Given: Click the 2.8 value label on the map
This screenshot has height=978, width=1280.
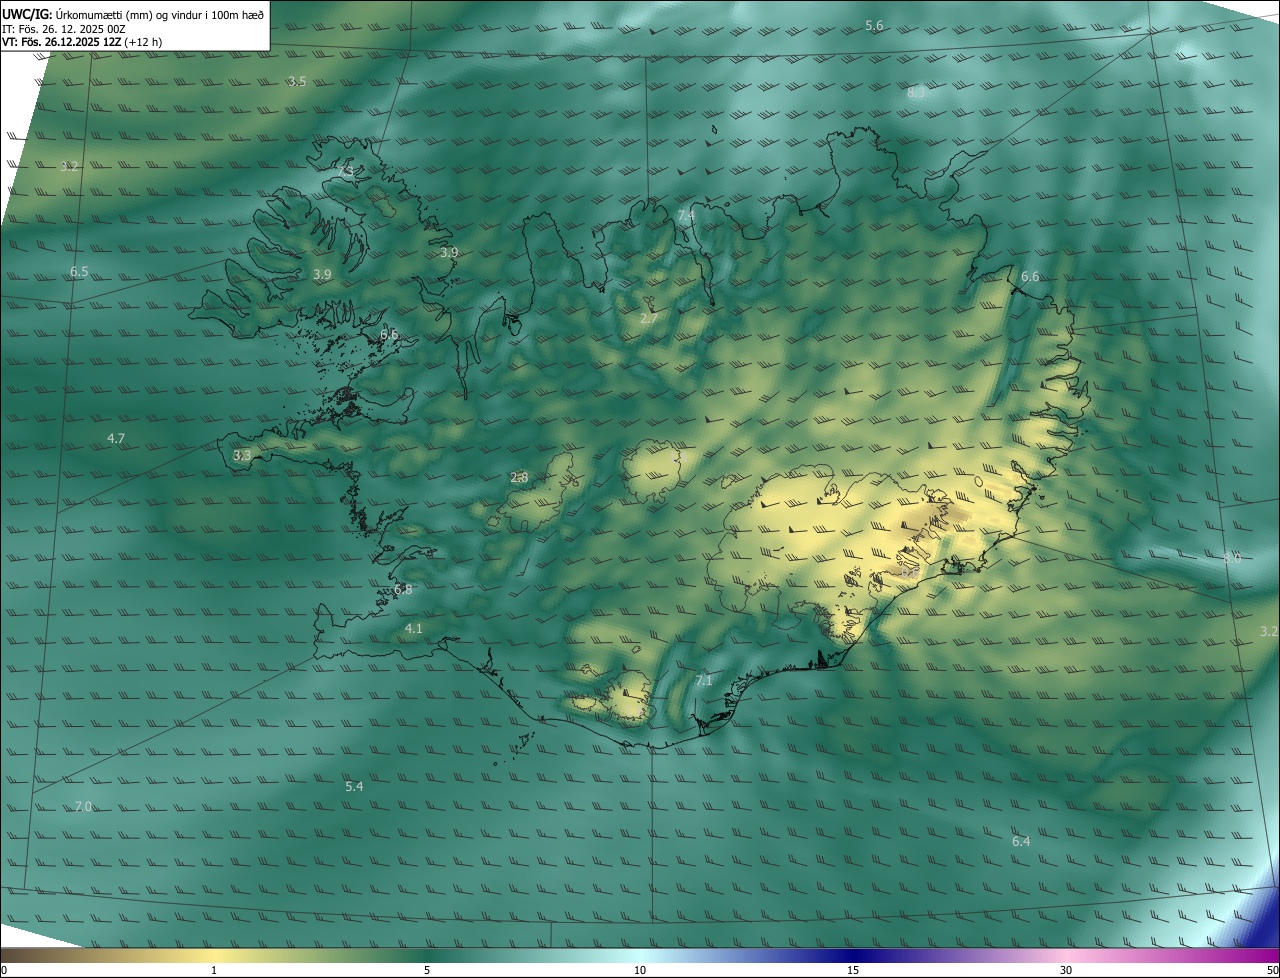Looking at the screenshot, I should (519, 477).
